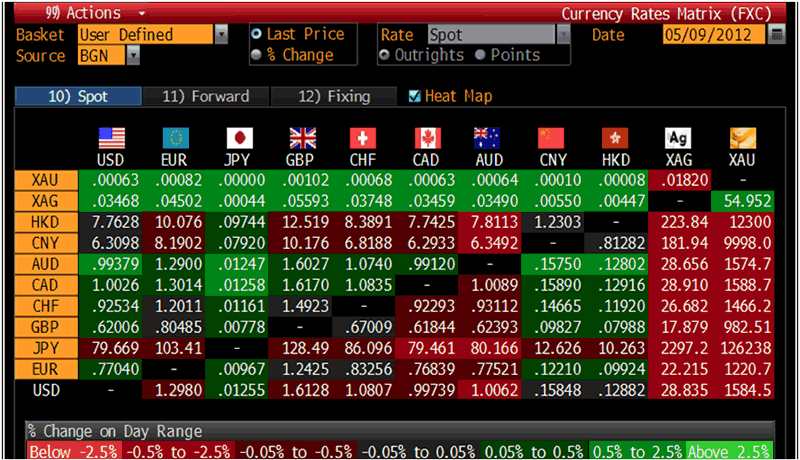Viewport: 800px width, 460px height.
Task: Open the Basket User Defined dropdown
Action: (220, 35)
